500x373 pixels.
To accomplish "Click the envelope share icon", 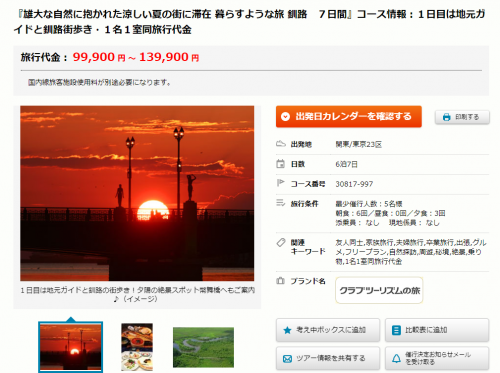I will point(287,359).
